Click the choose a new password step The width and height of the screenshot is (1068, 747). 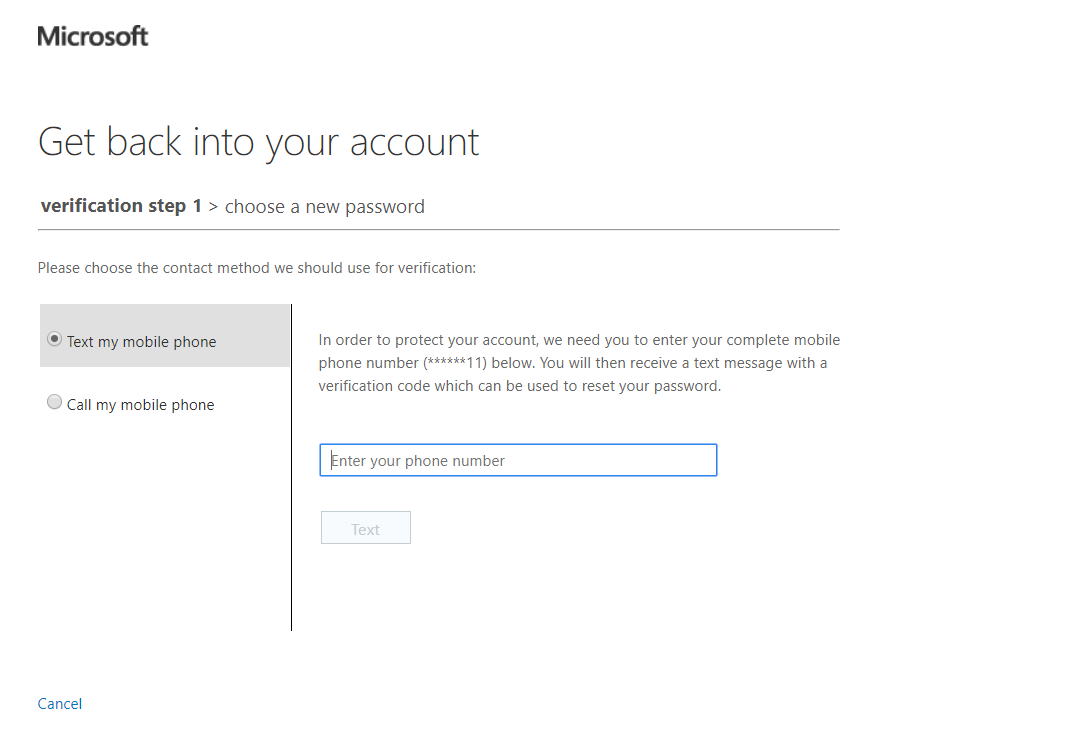click(x=325, y=206)
